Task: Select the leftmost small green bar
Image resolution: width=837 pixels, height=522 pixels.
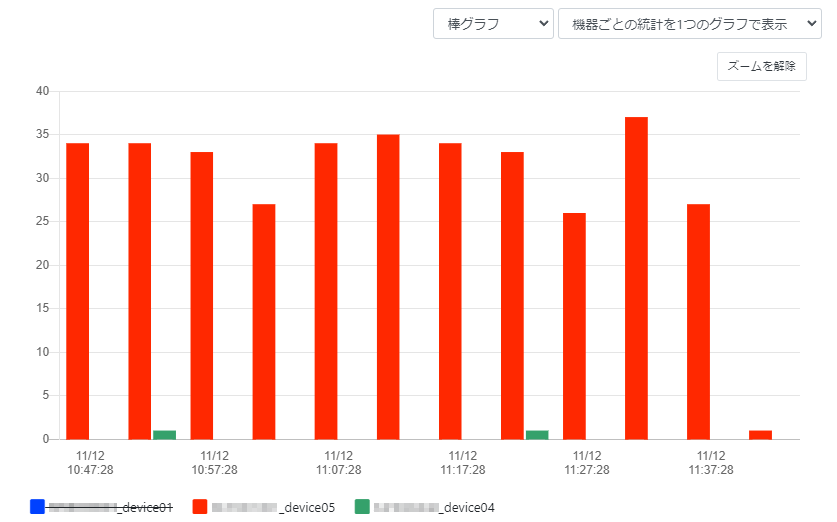Action: 165,435
